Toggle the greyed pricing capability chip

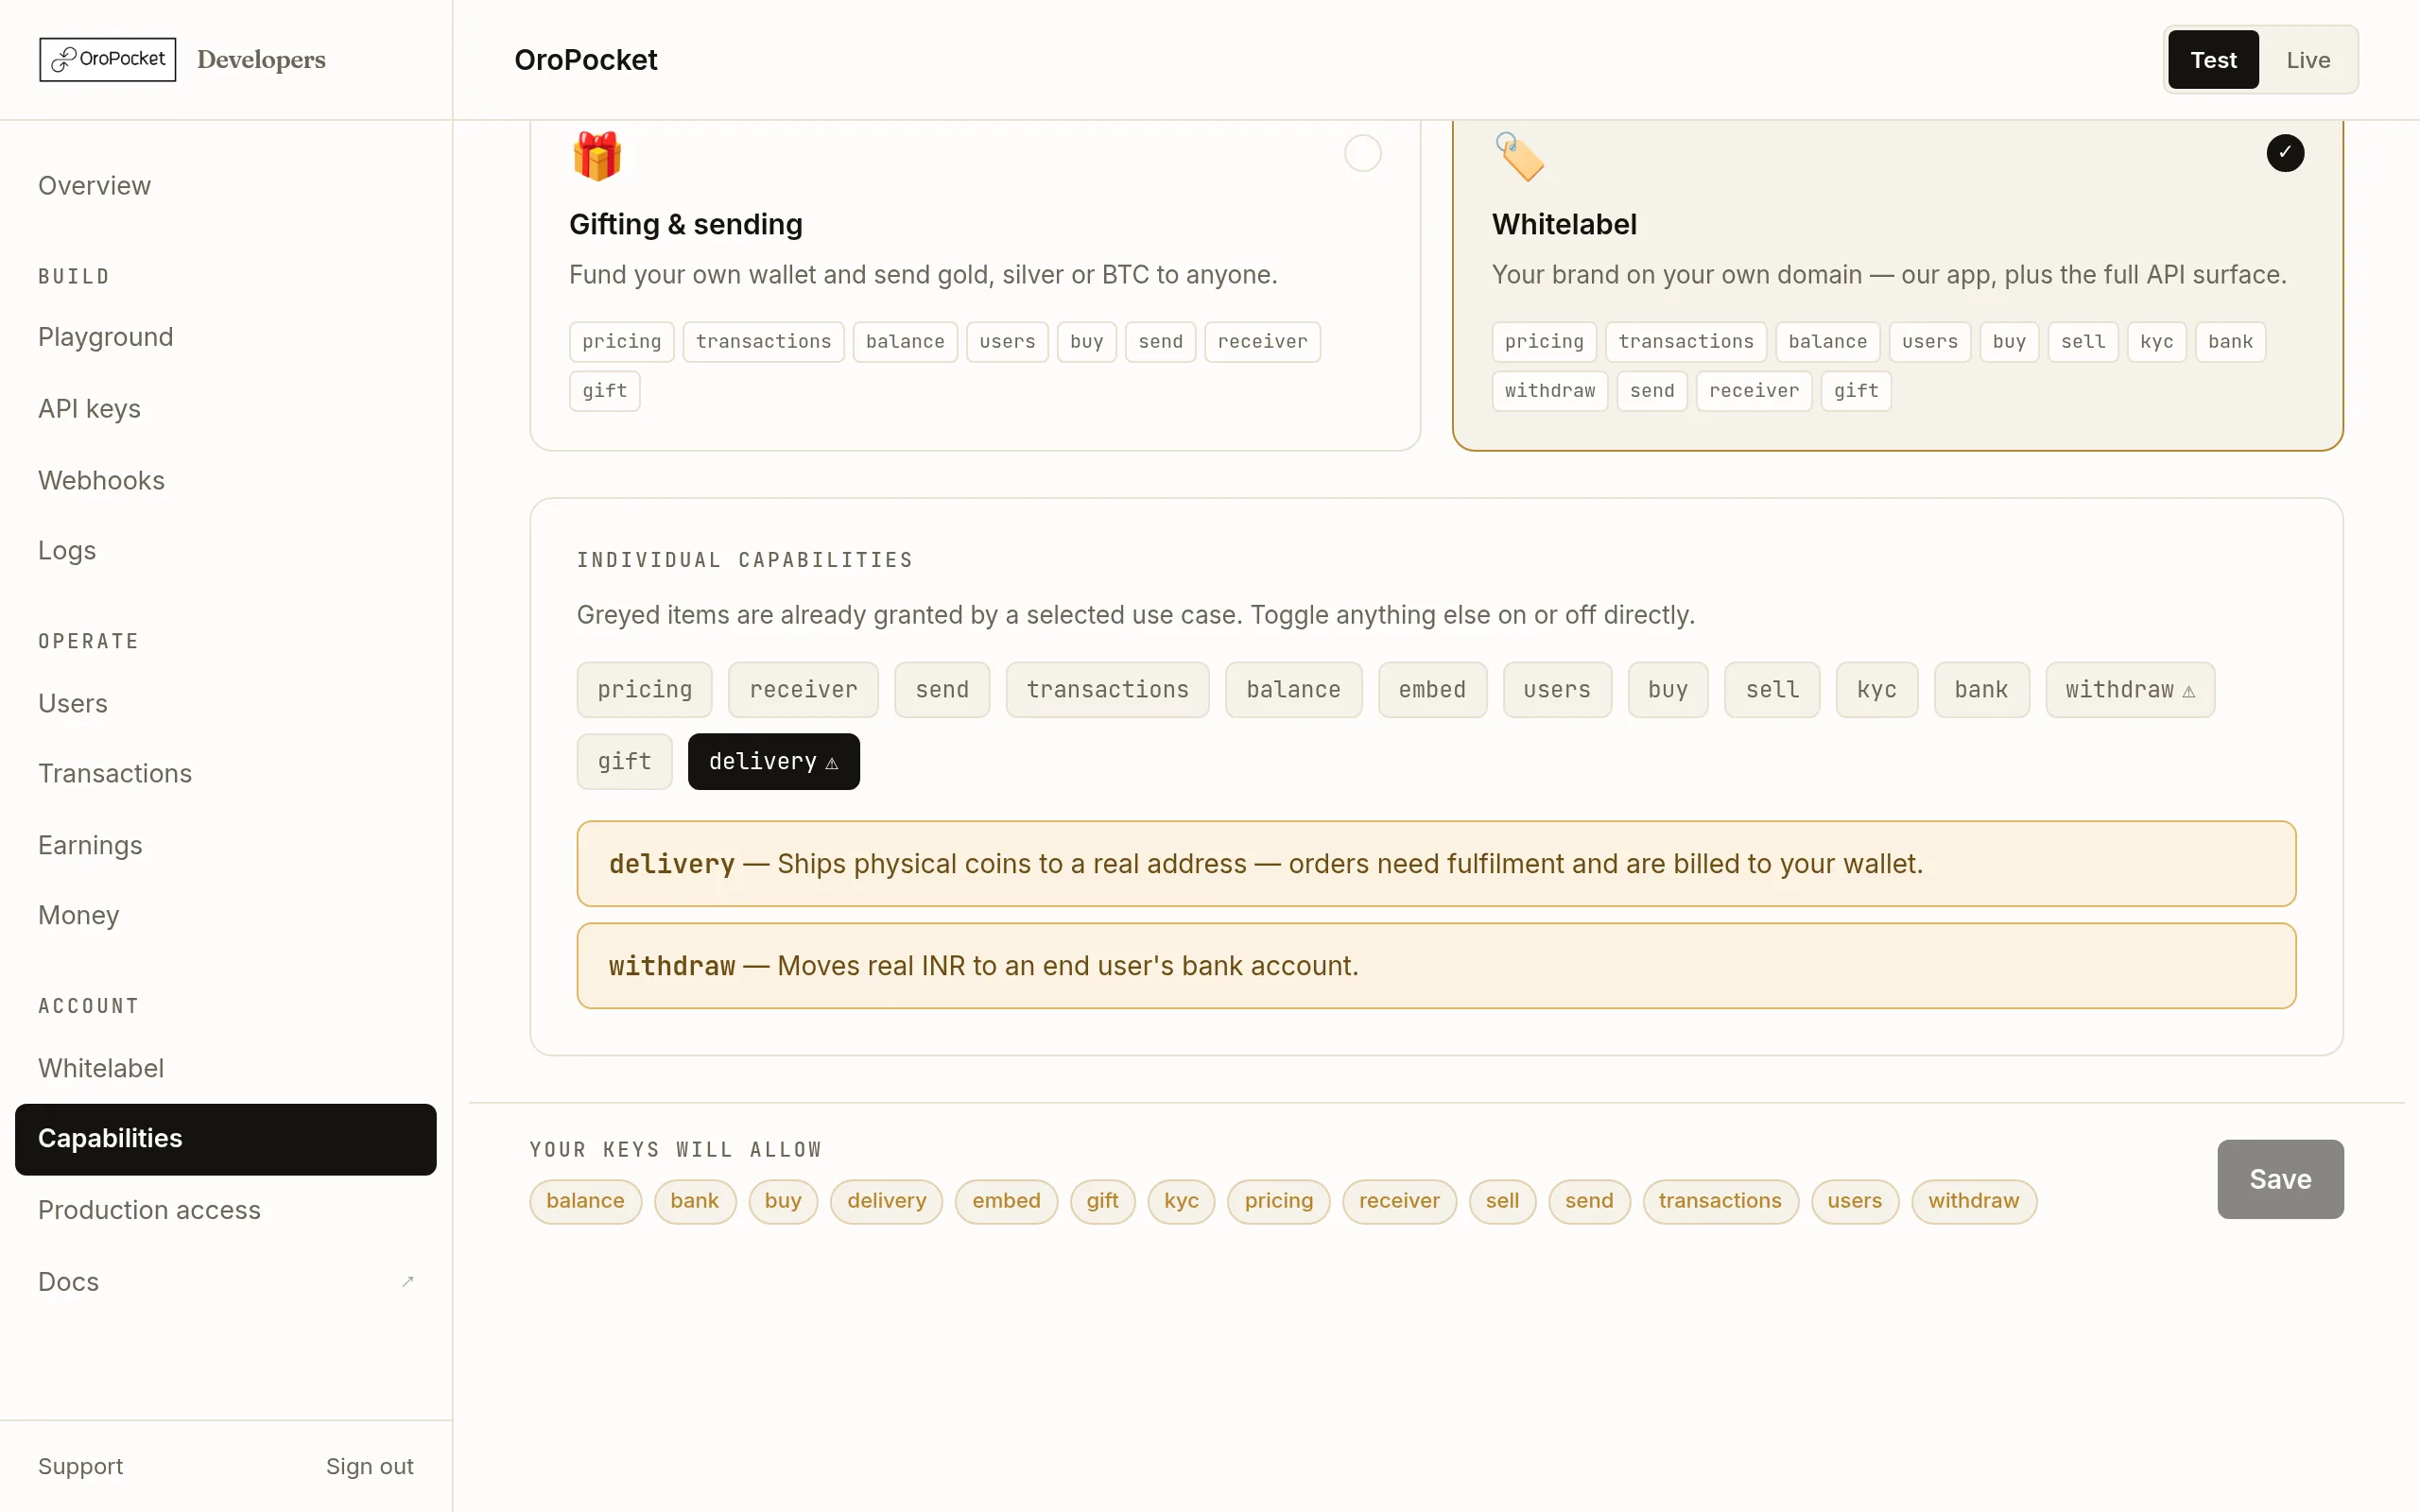(644, 690)
